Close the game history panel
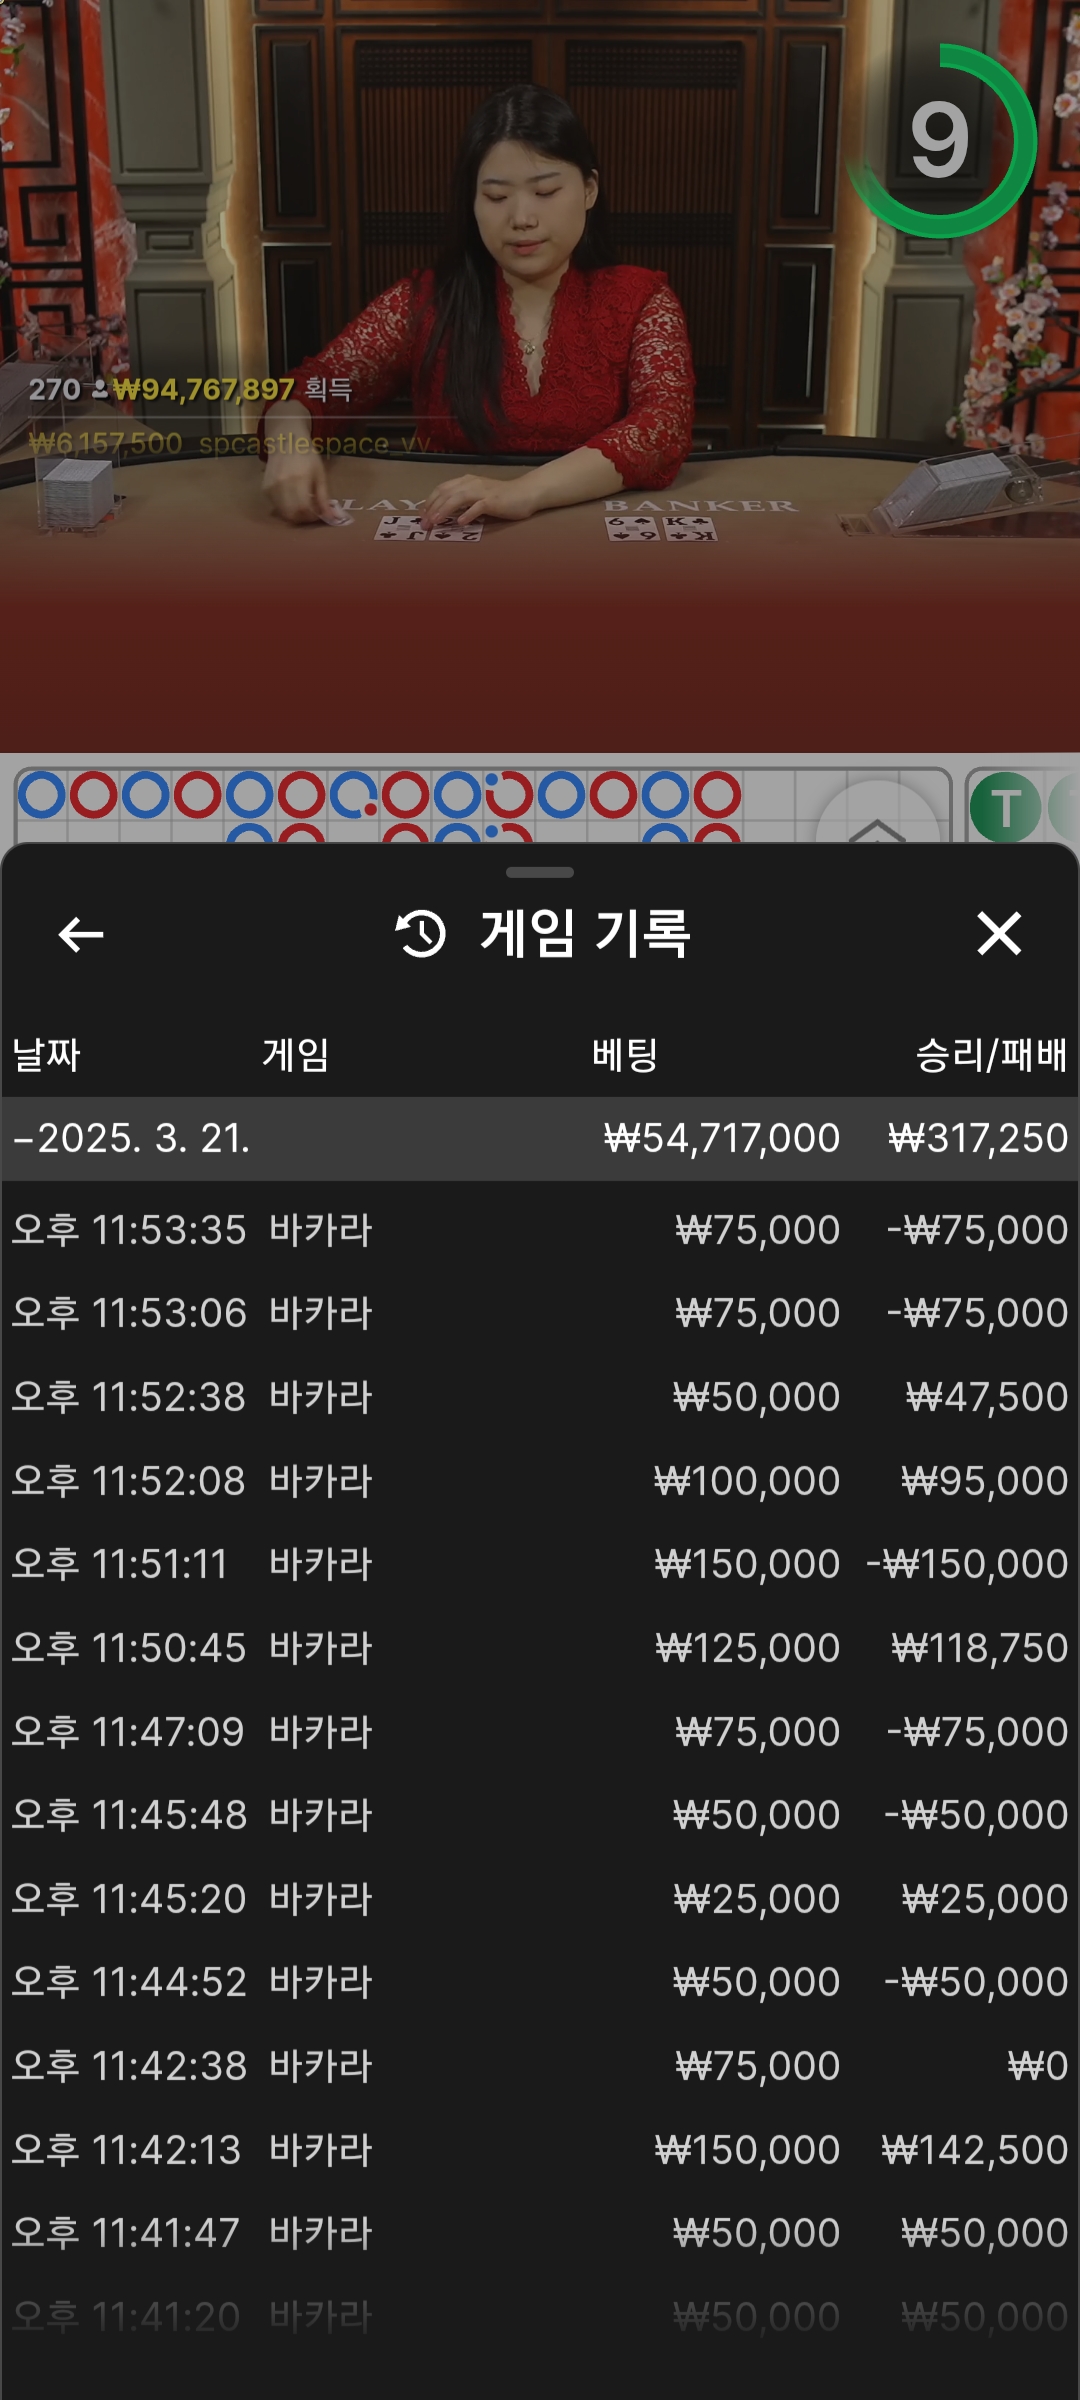1080x2400 pixels. (x=999, y=934)
